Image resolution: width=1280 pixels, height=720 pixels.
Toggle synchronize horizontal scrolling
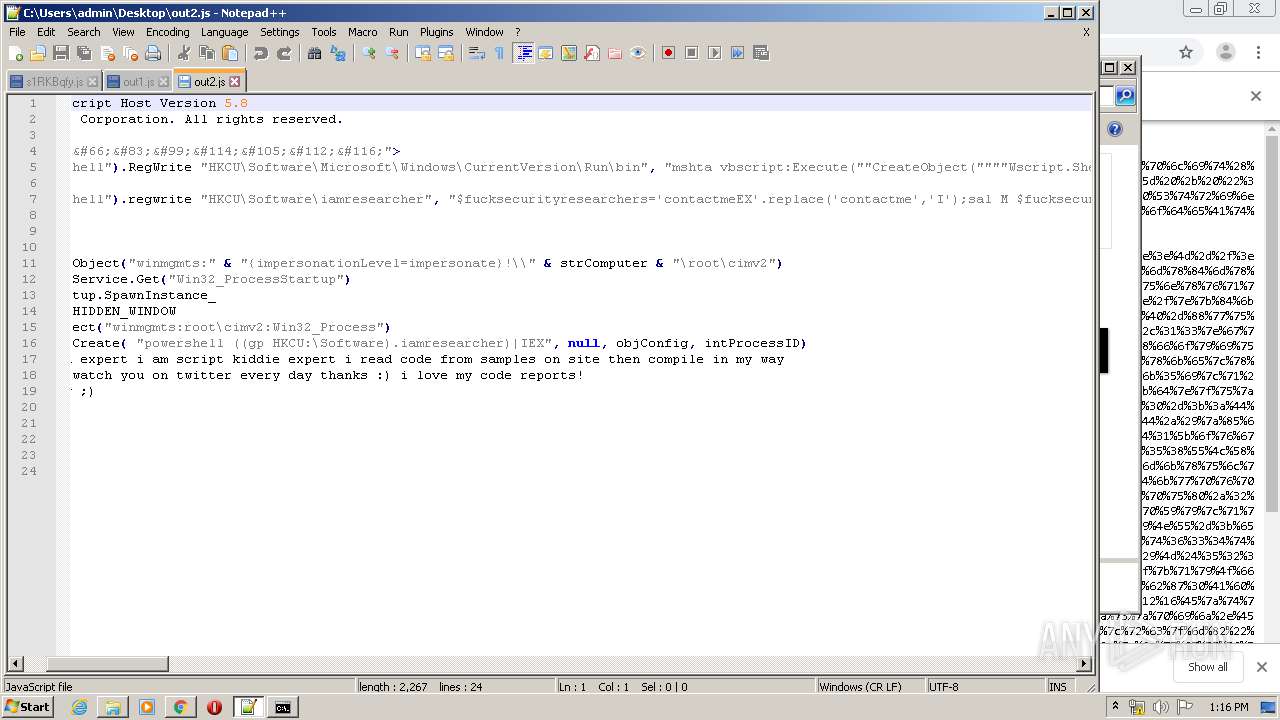[446, 53]
